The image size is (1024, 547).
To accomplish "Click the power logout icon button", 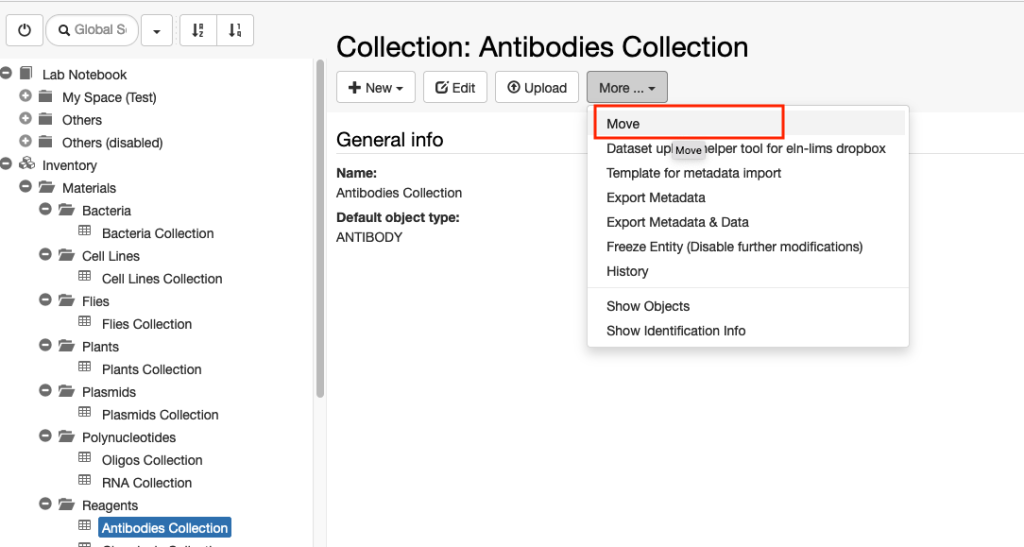I will coord(25,30).
